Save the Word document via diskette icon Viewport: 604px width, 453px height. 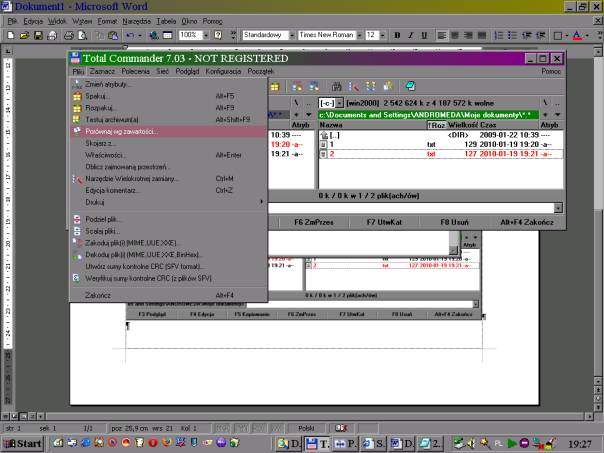tap(38, 35)
